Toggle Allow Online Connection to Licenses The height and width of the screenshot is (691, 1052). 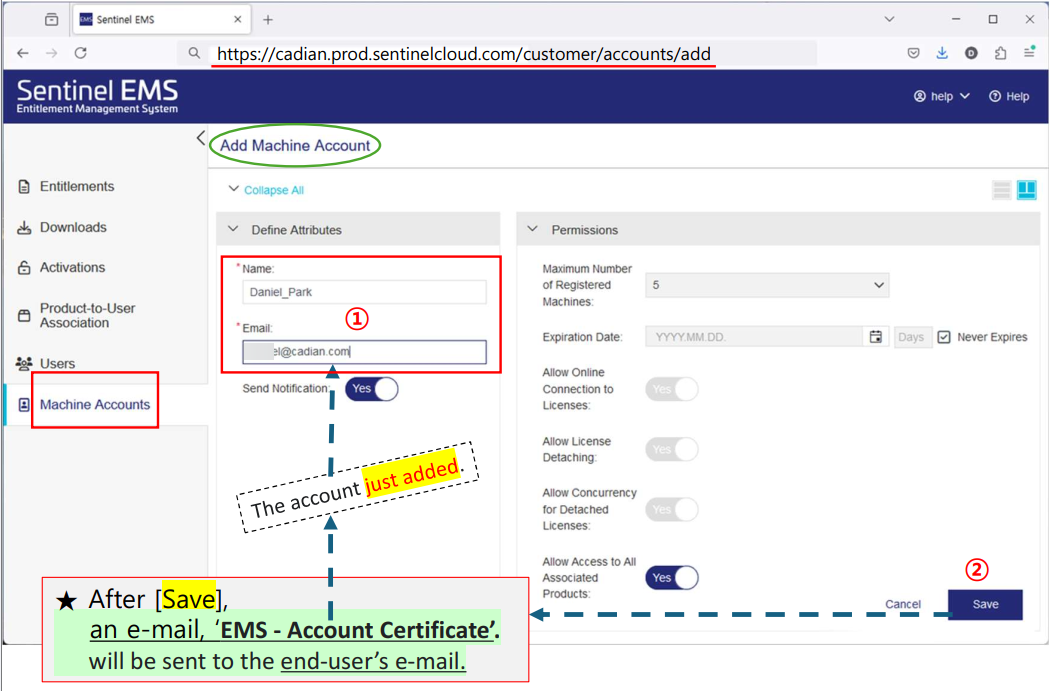pyautogui.click(x=672, y=389)
